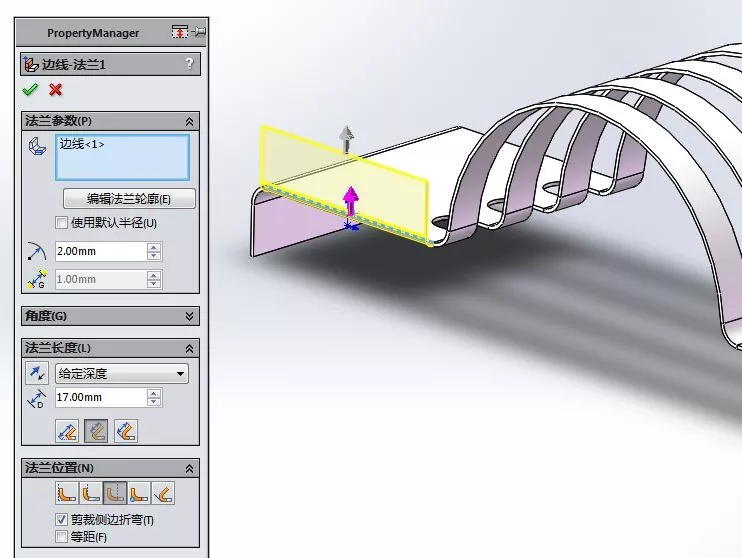
Task: Decrease flange length with down spinner
Action: click(154, 401)
